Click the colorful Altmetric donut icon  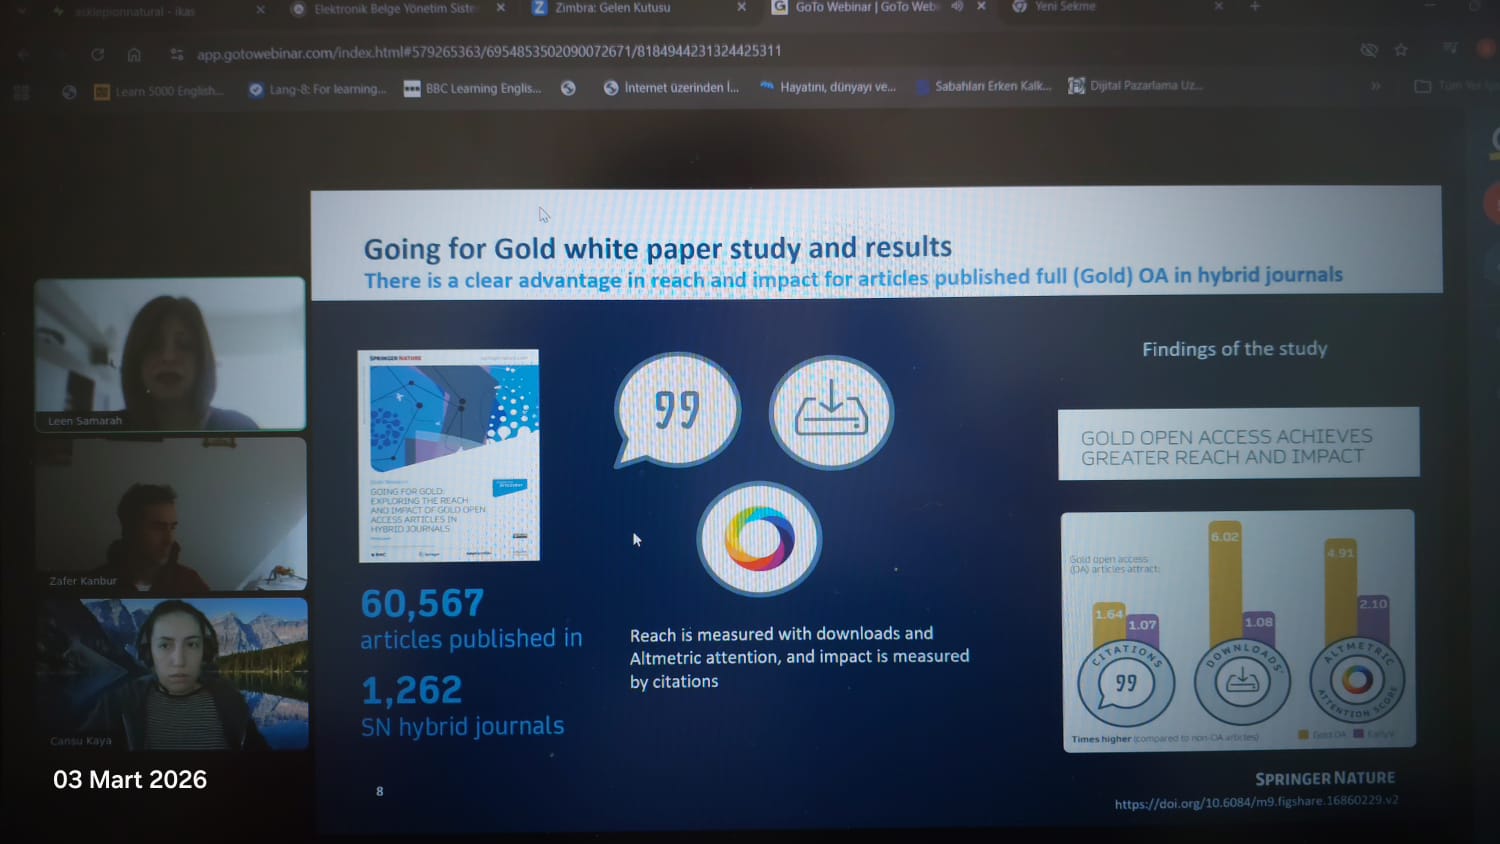click(x=759, y=539)
